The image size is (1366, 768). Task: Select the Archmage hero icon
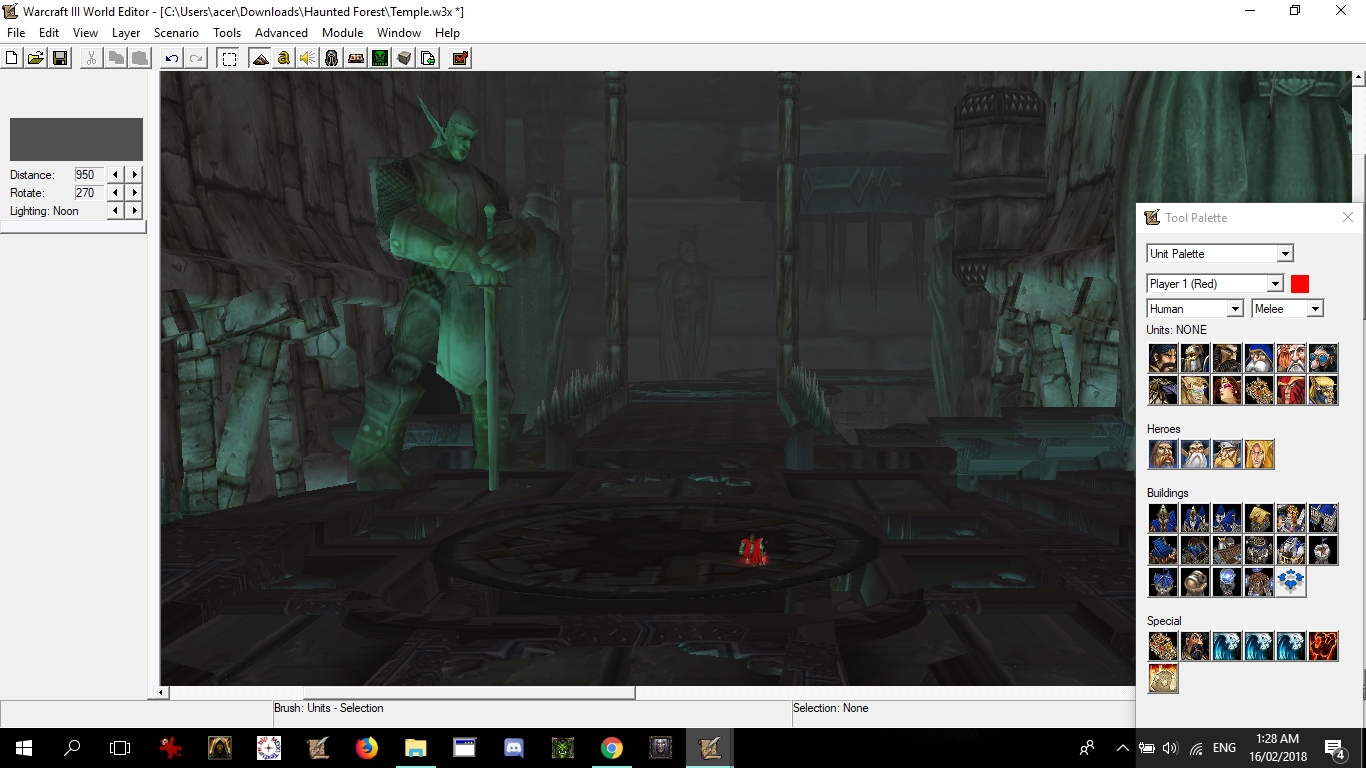point(1195,454)
